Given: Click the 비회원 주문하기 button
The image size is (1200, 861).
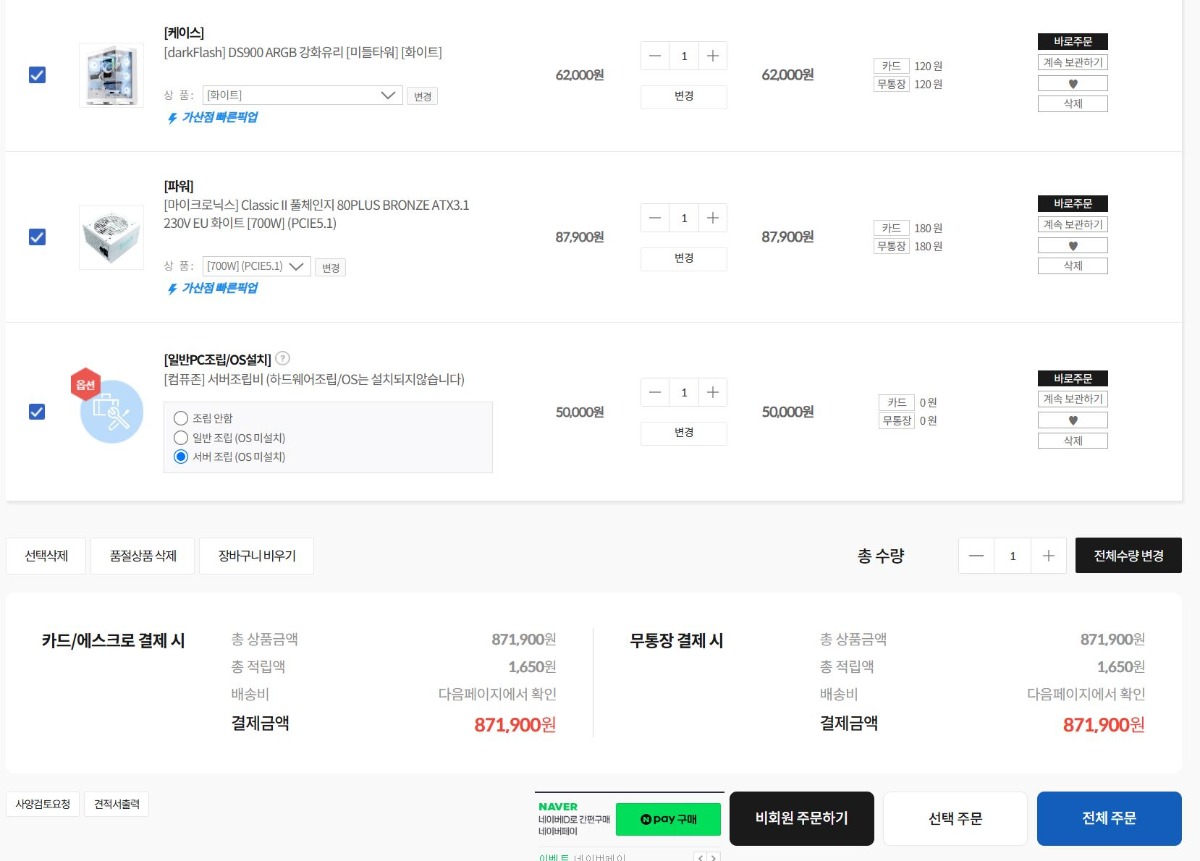Looking at the screenshot, I should tap(801, 818).
